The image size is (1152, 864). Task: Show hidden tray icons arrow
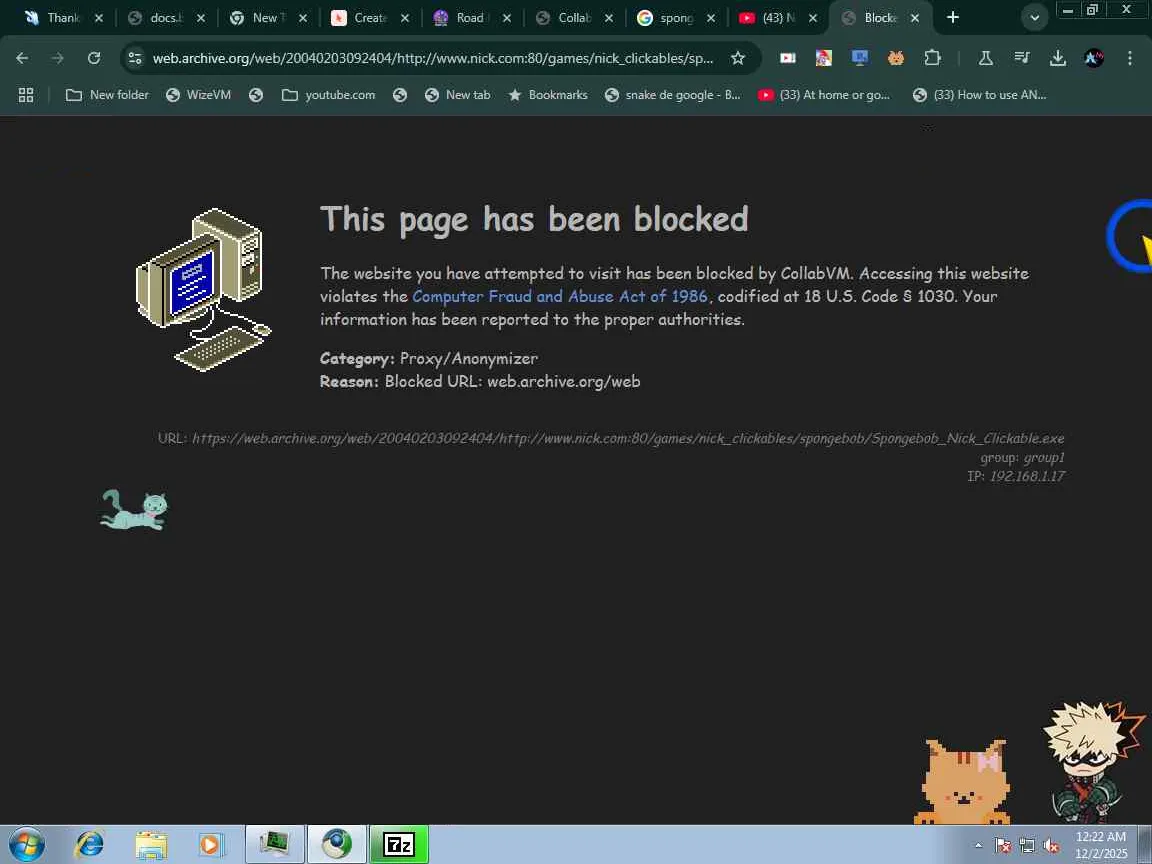point(978,846)
